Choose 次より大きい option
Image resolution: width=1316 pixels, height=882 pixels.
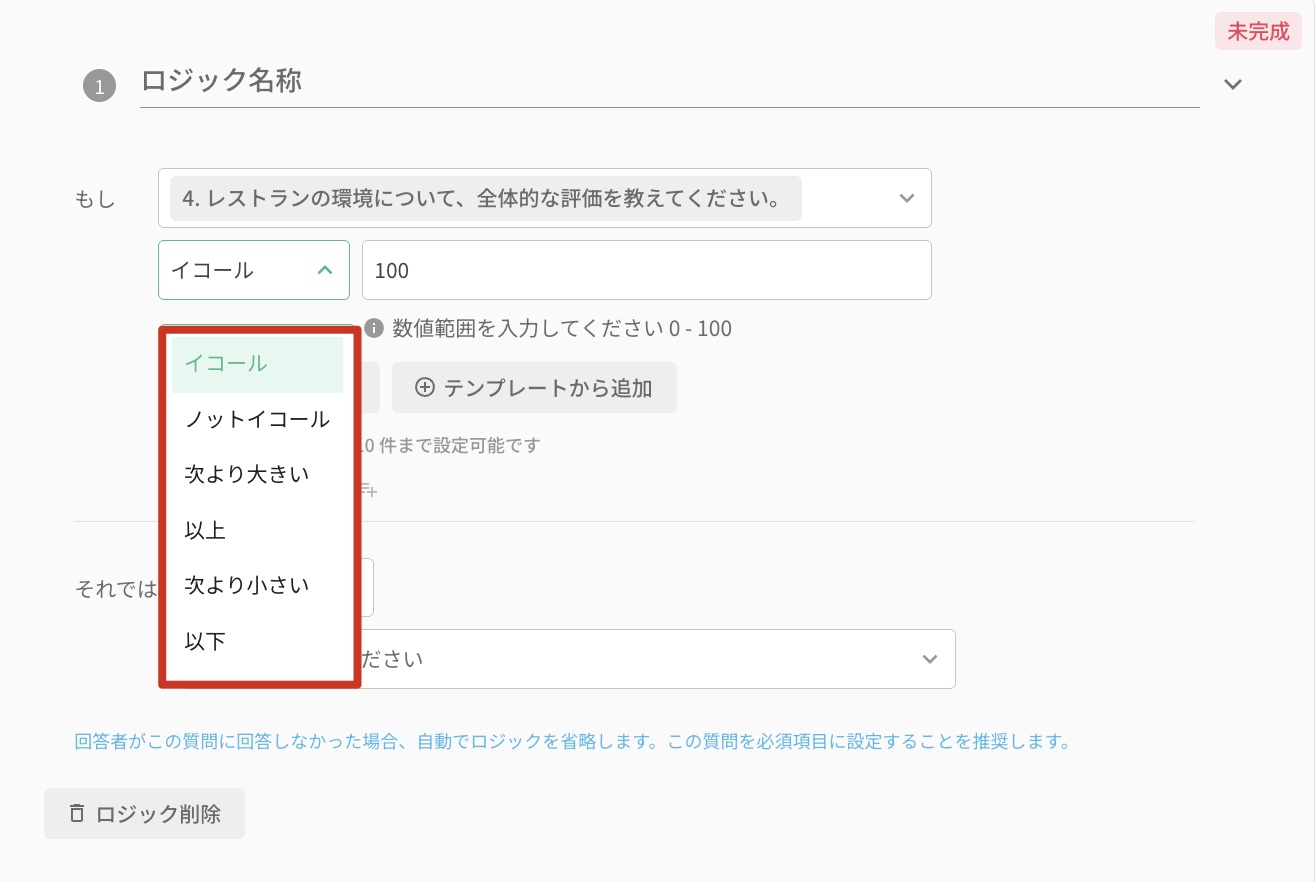point(257,475)
